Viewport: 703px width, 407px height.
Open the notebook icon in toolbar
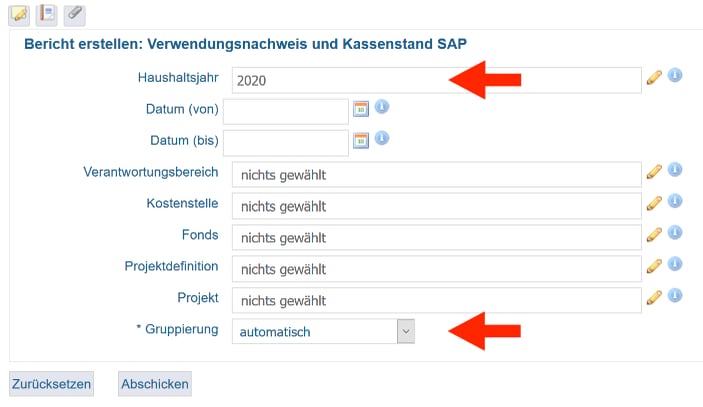[x=46, y=13]
